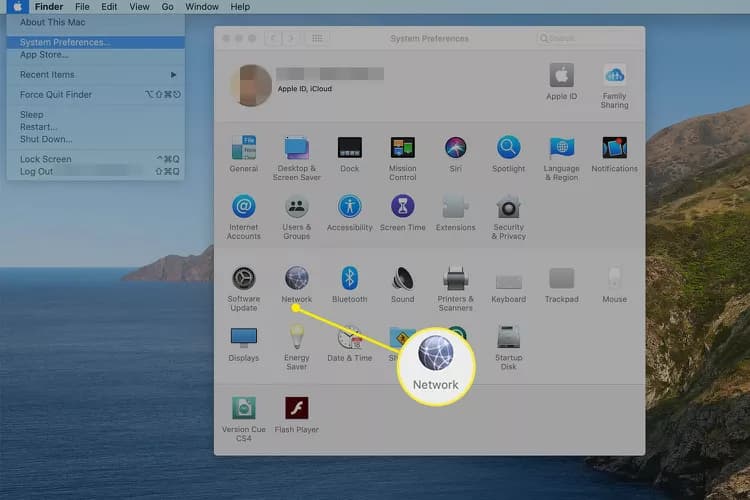The height and width of the screenshot is (500, 750).
Task: Open App Store from Apple menu
Action: coord(96,55)
